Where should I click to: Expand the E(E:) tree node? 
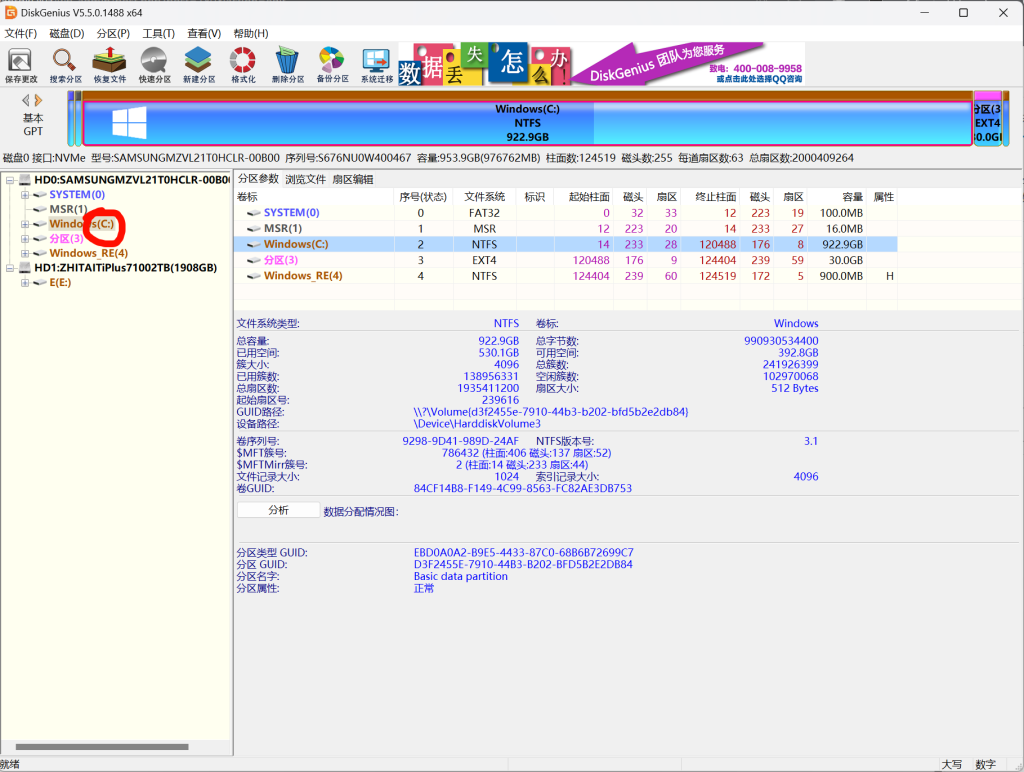point(25,283)
